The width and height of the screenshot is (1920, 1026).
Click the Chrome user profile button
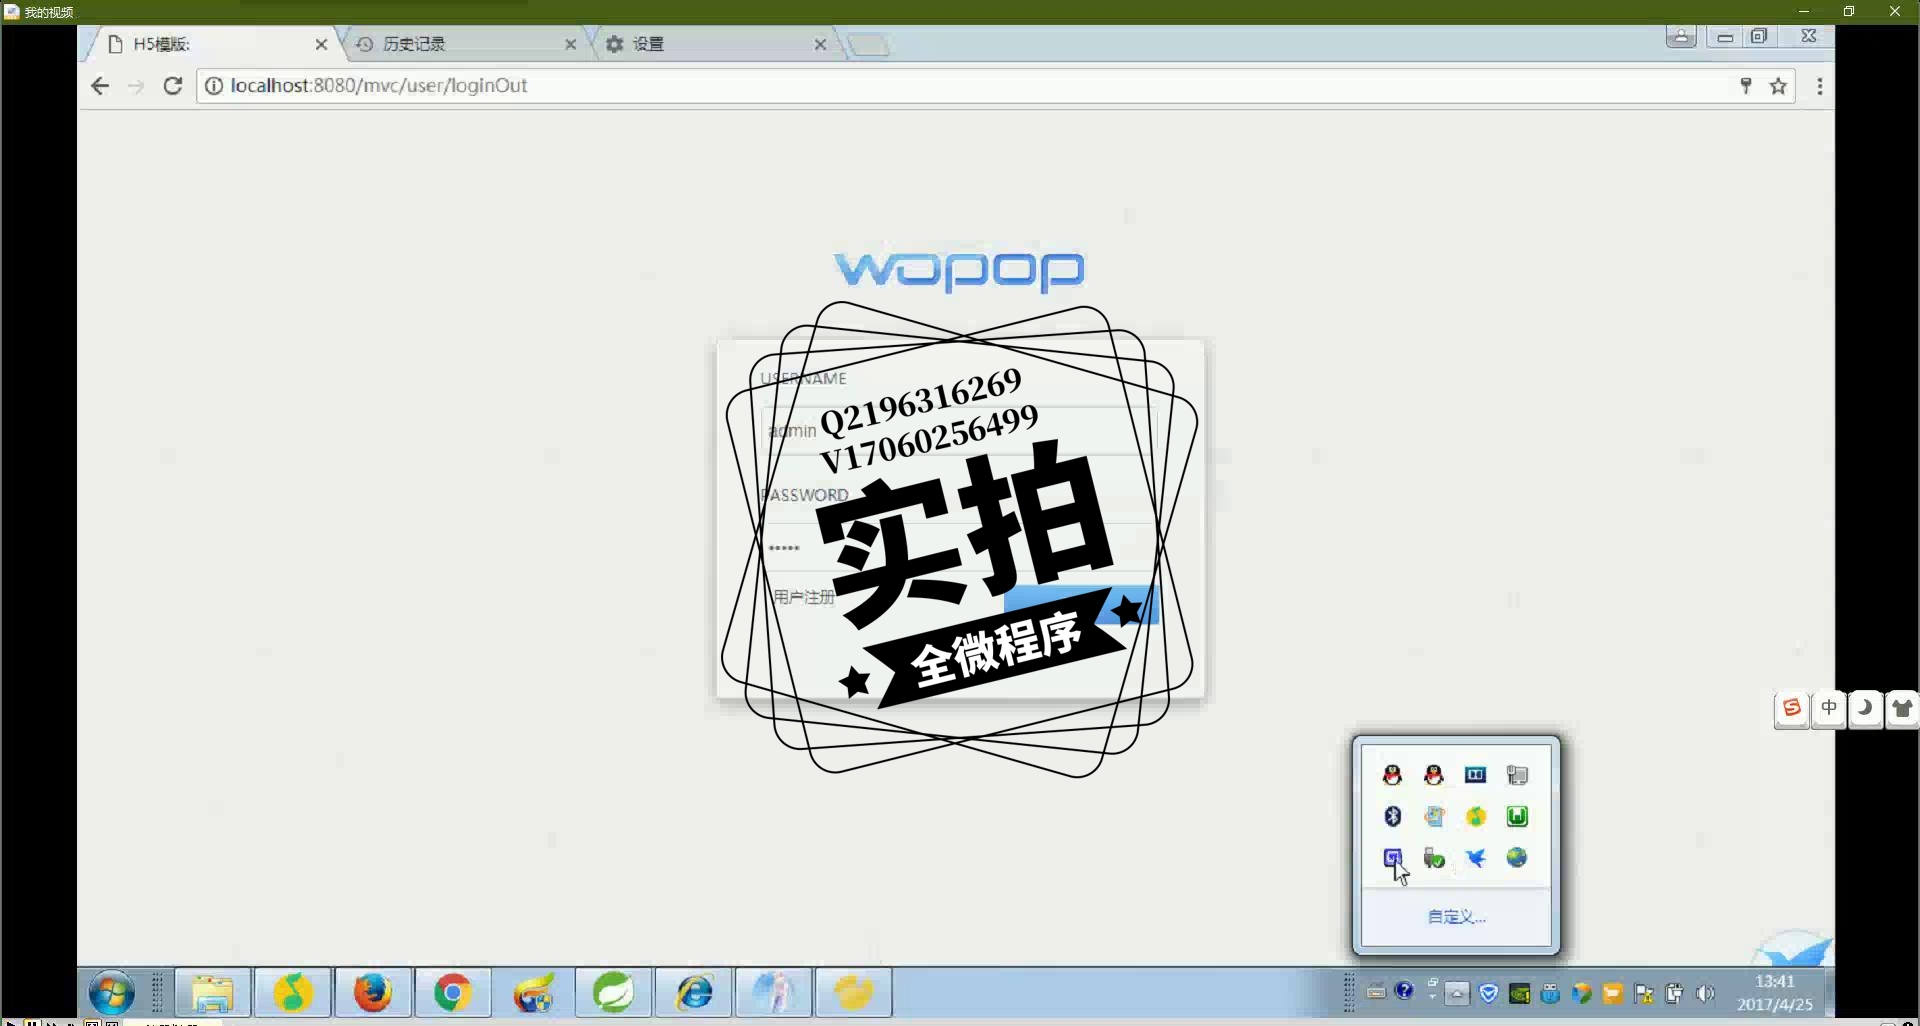1681,37
